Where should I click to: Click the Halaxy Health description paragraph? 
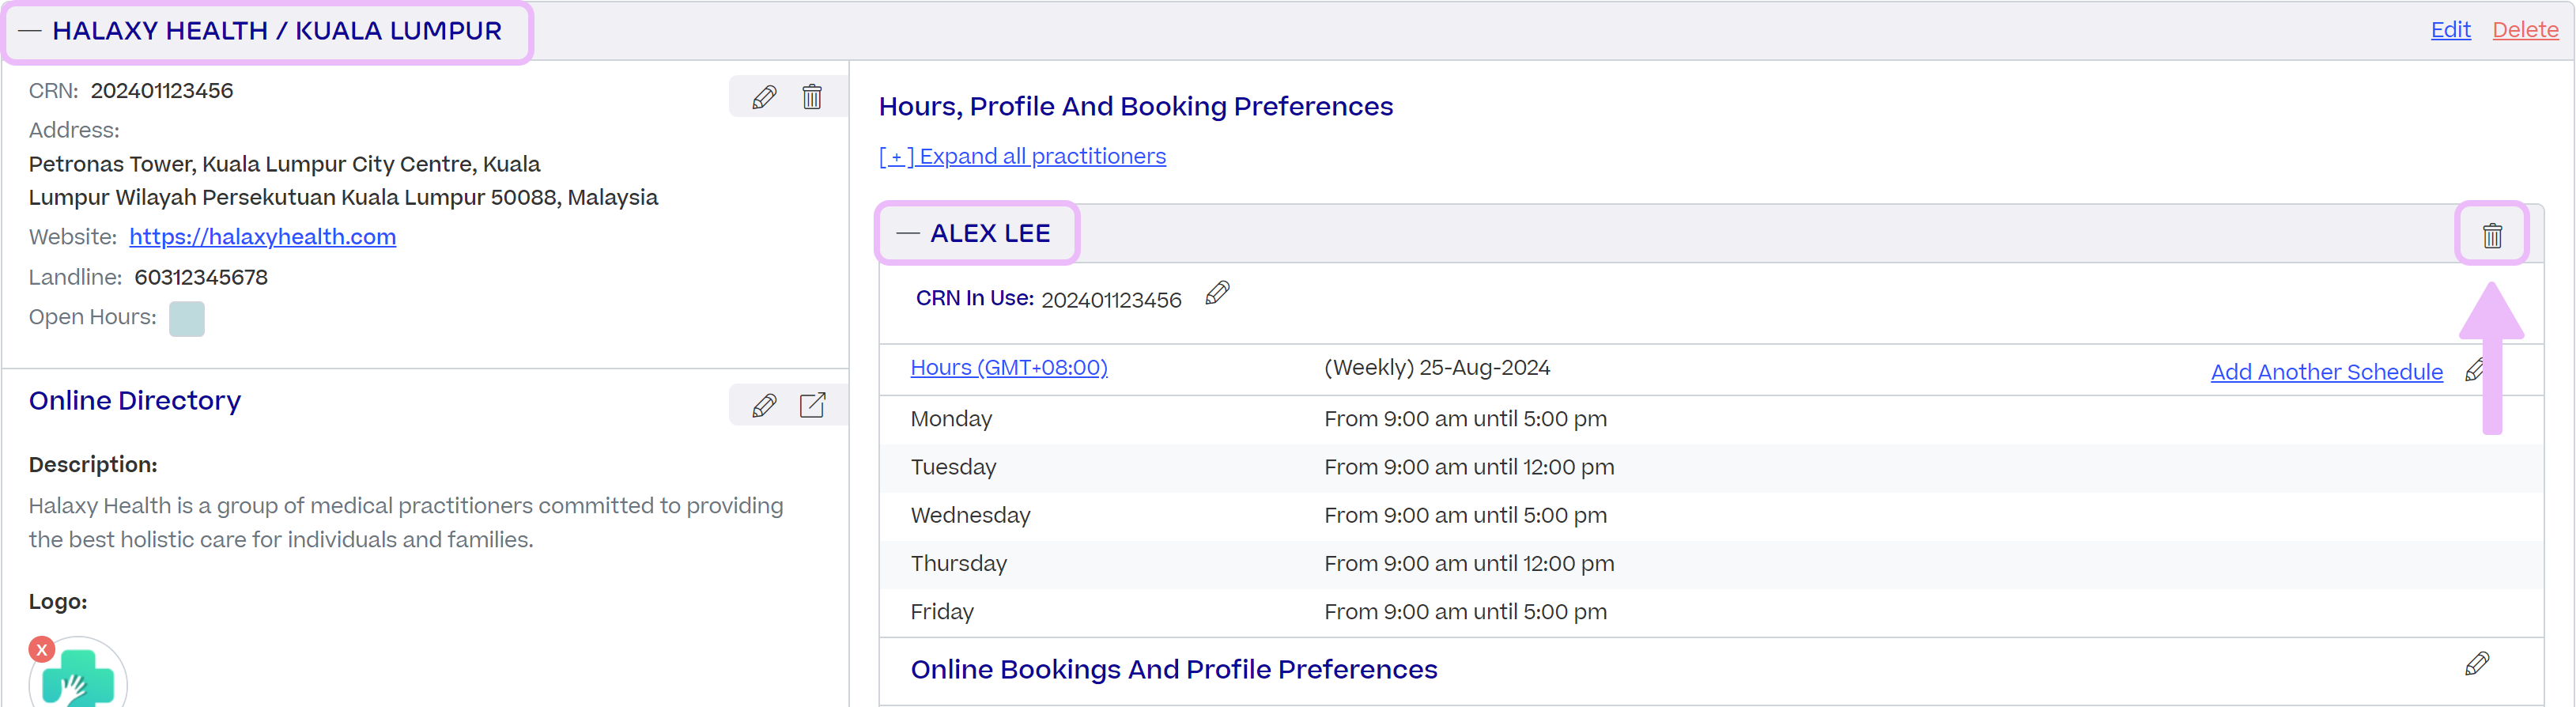tap(406, 522)
